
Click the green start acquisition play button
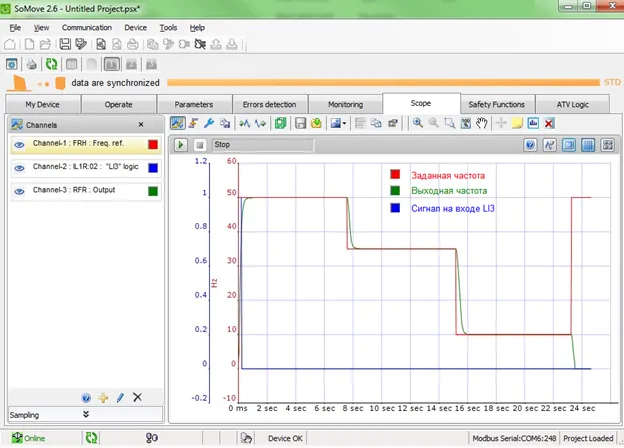(182, 145)
